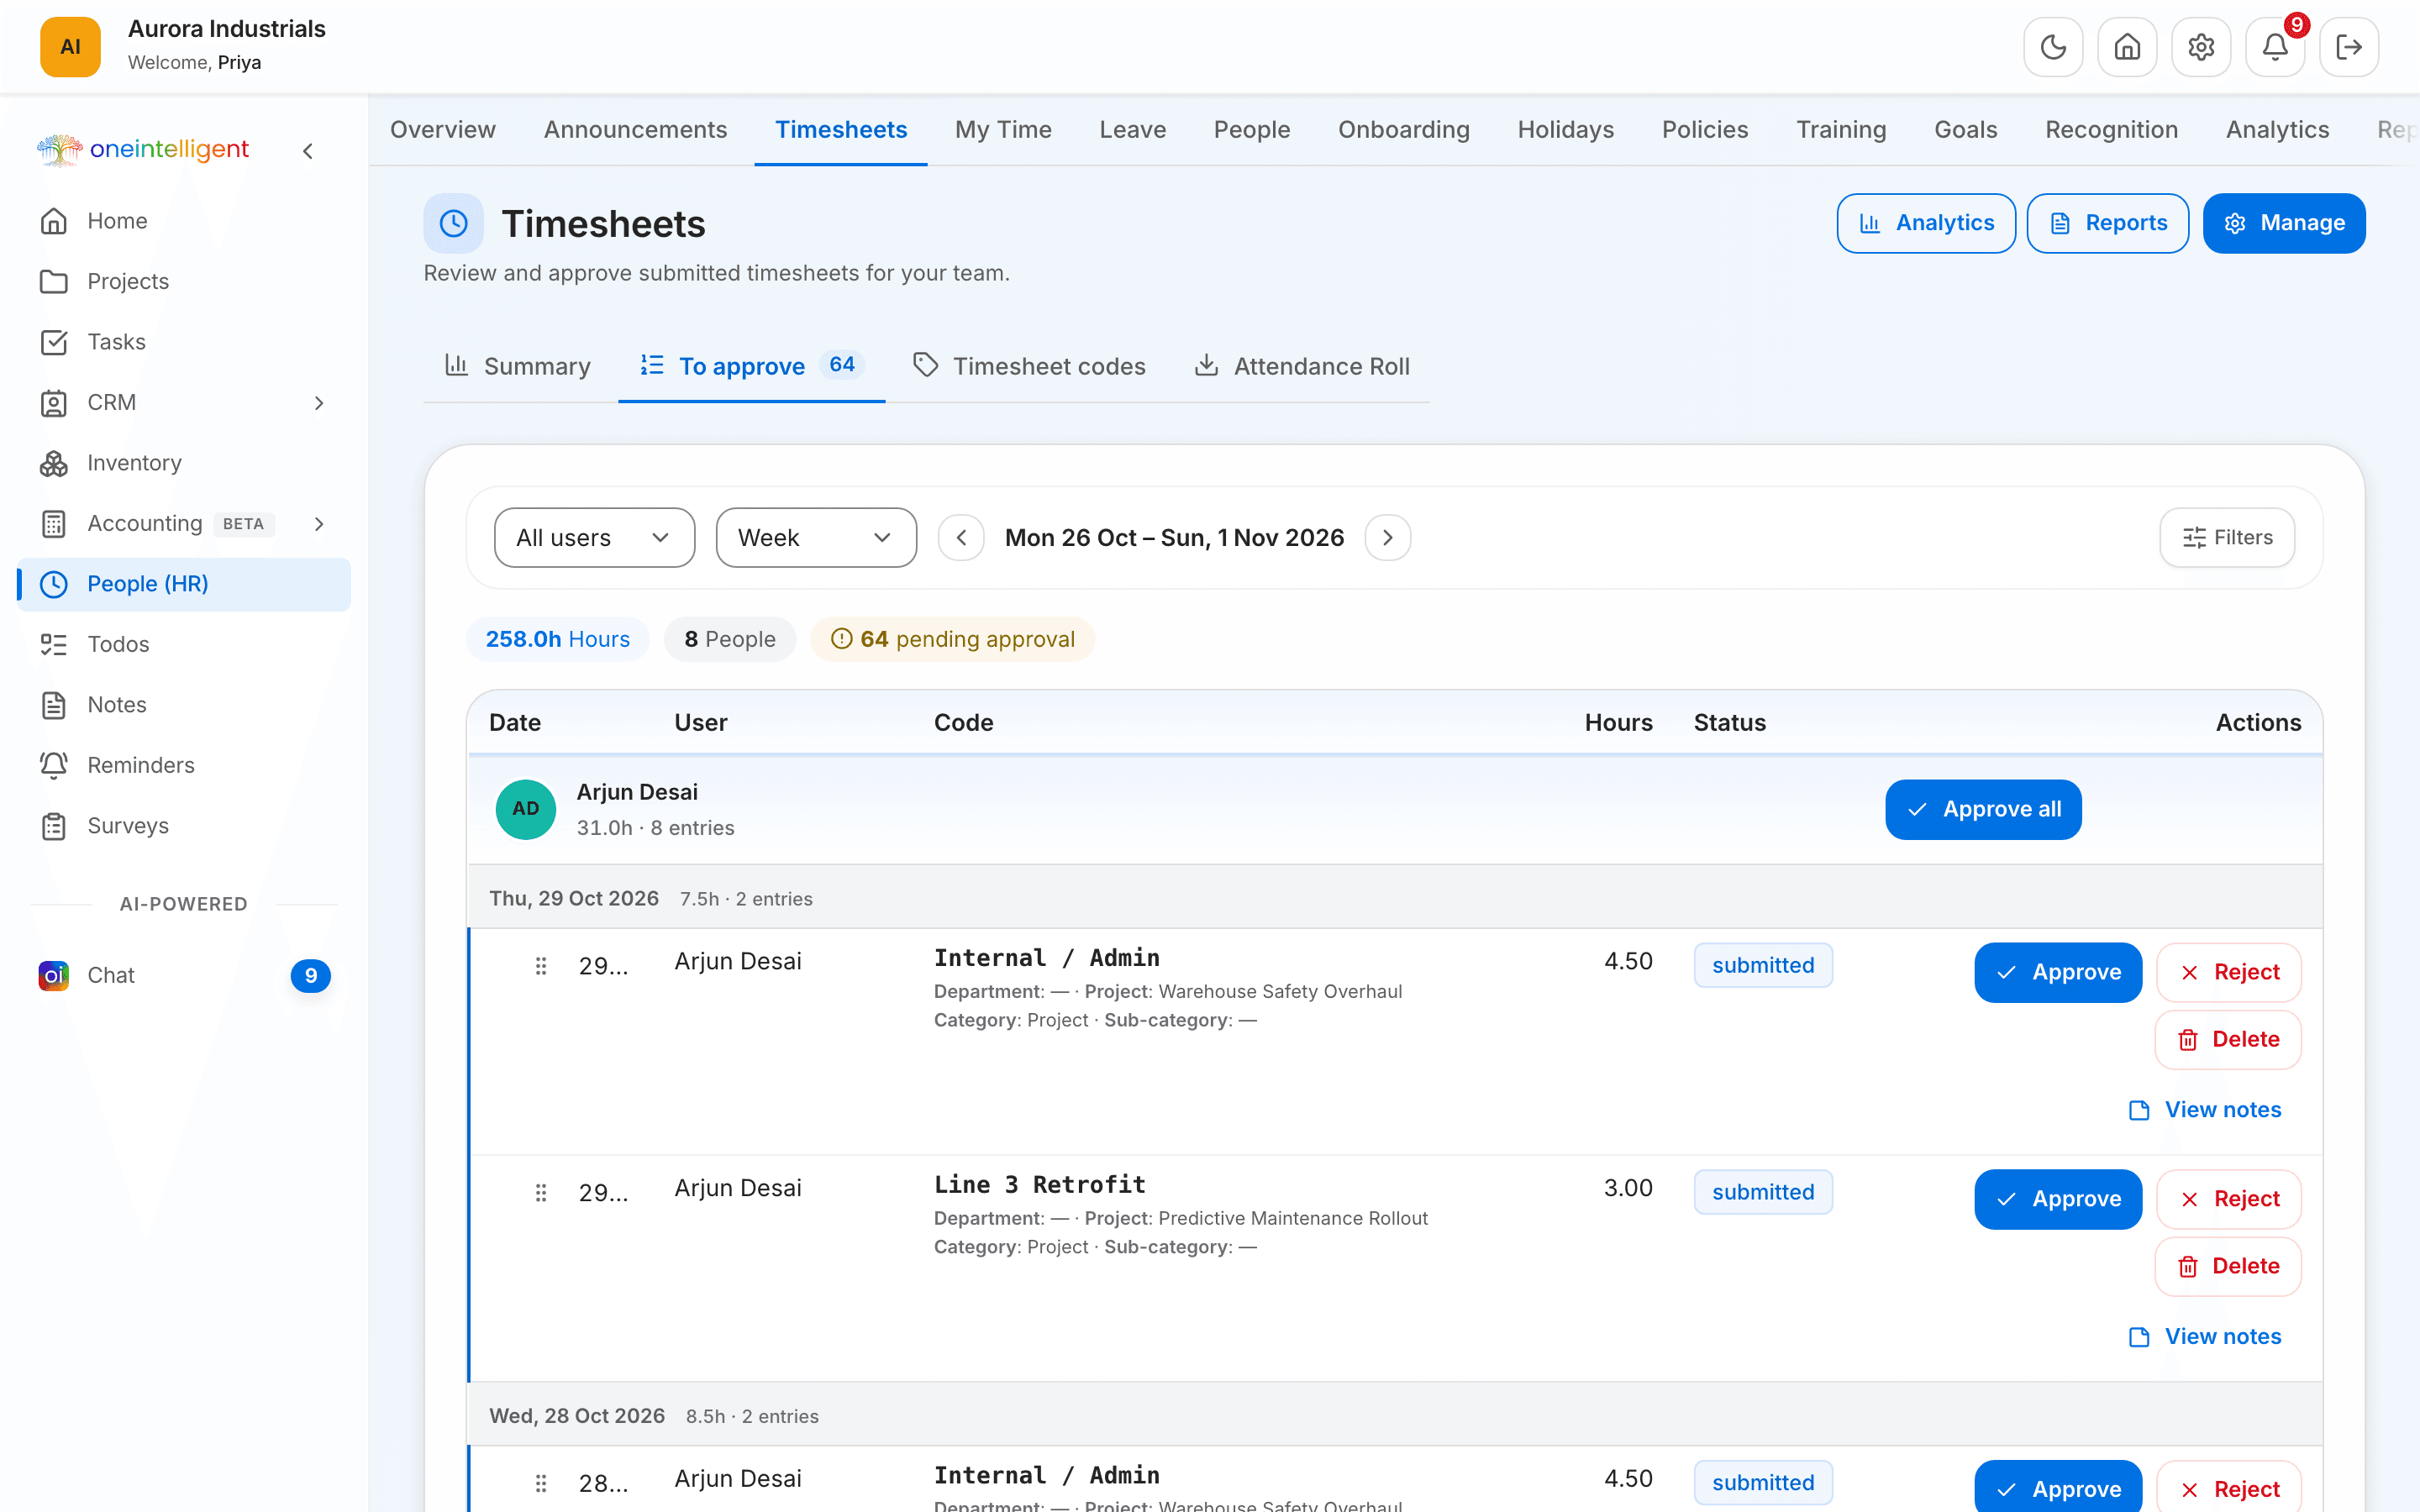Image resolution: width=2420 pixels, height=1512 pixels.
Task: Expand the Accounting submenu
Action: [319, 524]
